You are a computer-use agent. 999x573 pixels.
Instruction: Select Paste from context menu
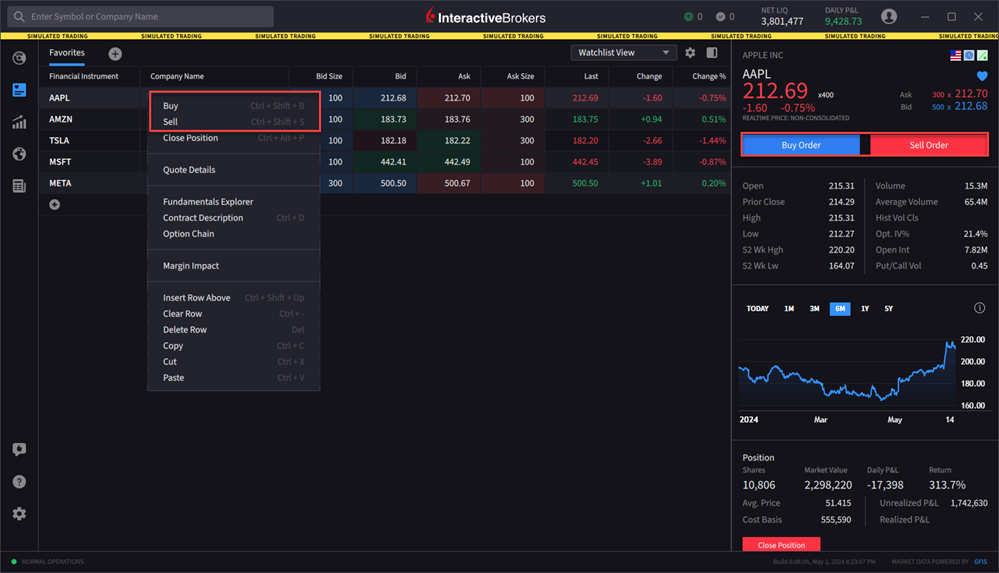tap(233, 377)
